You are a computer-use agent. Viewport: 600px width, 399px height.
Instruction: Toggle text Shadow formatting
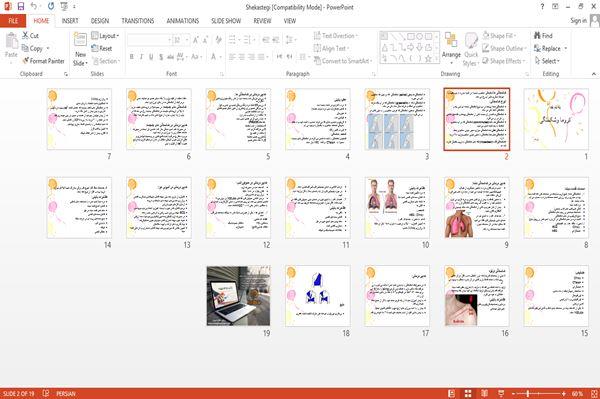161,57
